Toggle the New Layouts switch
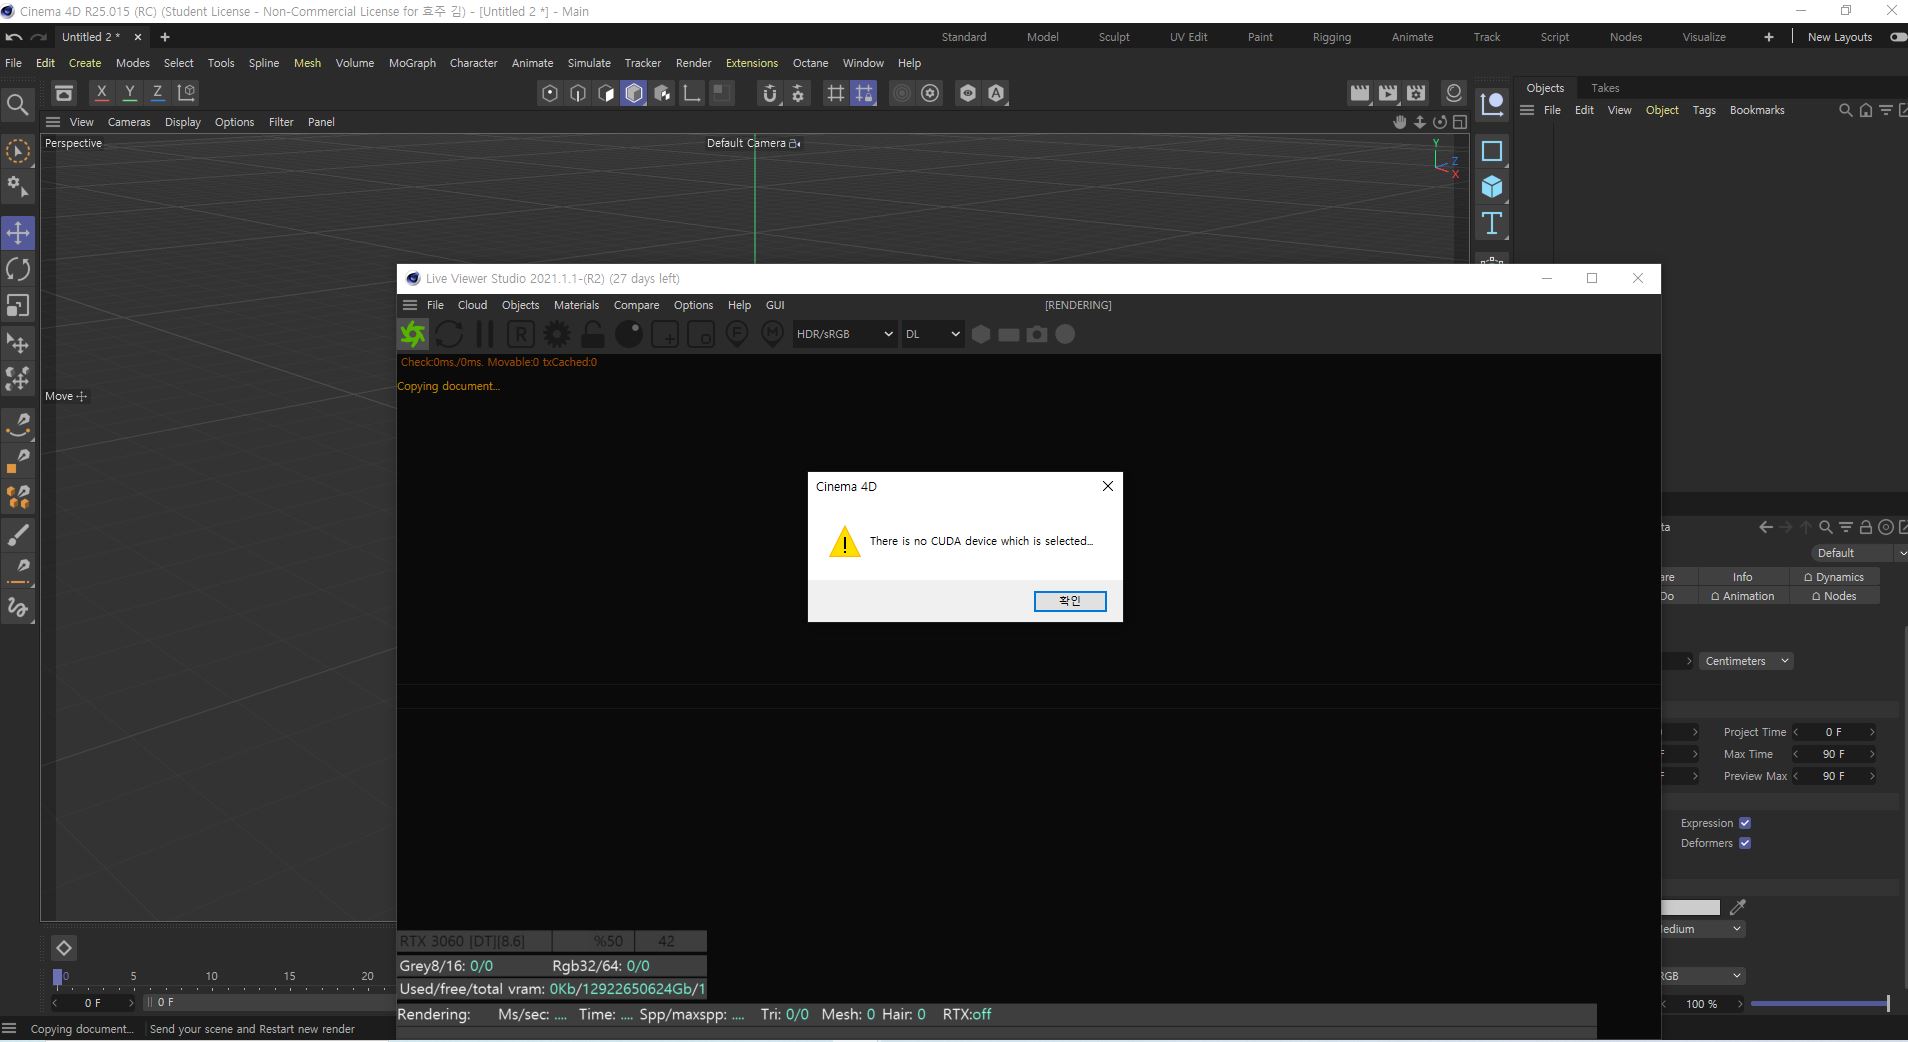This screenshot has width=1908, height=1042. click(1897, 37)
